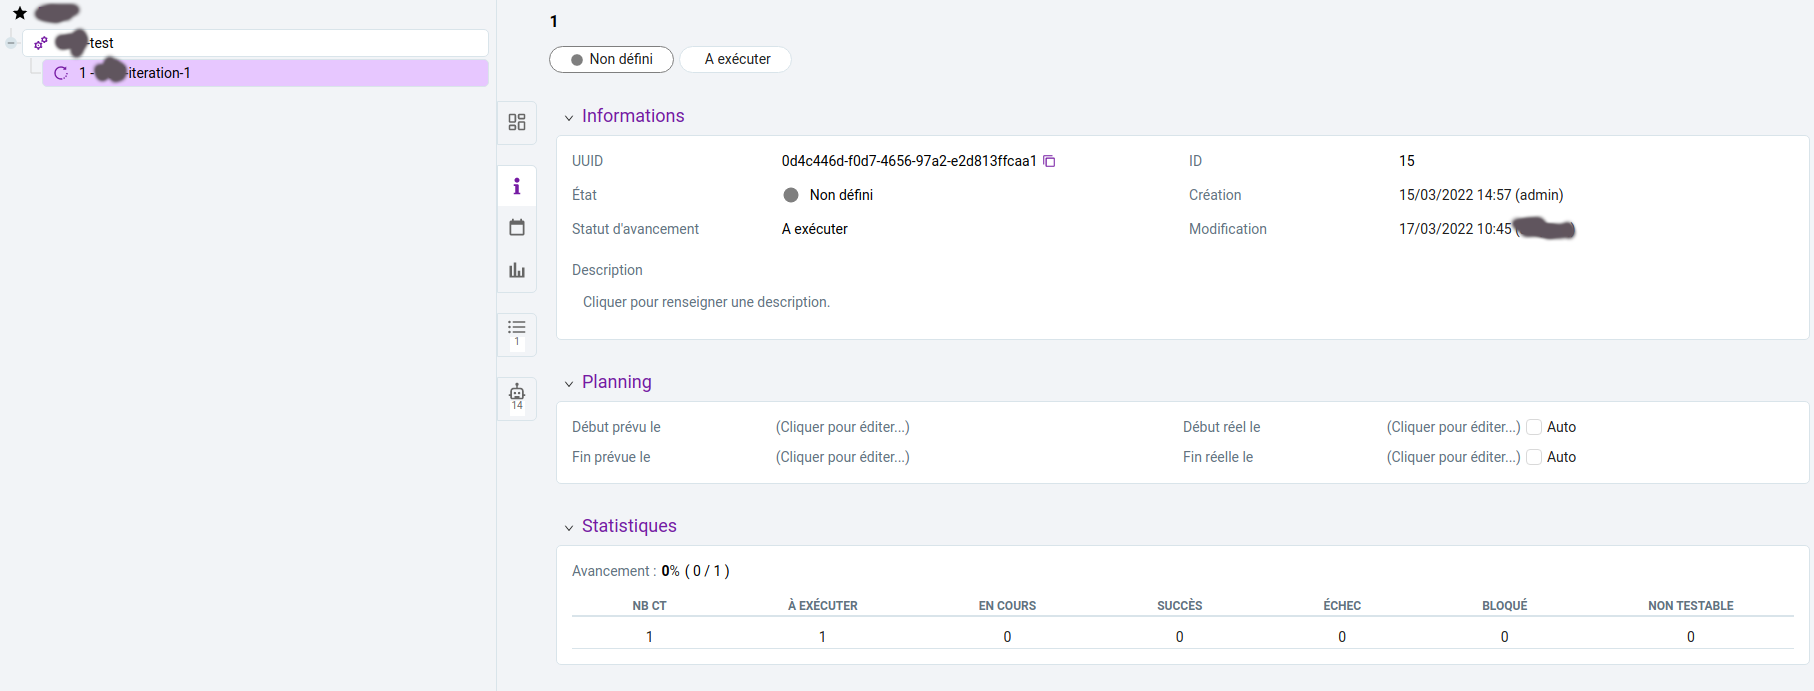The height and width of the screenshot is (691, 1814).
Task: Copy the UUID with the copy icon
Action: click(1049, 161)
